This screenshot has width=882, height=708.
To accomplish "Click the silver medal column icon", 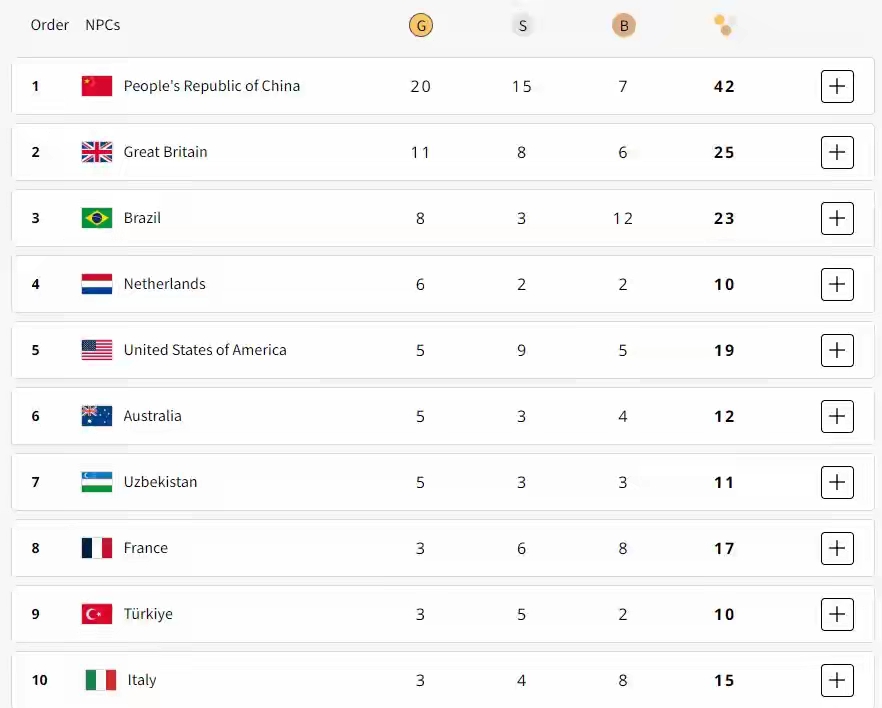I will [522, 26].
